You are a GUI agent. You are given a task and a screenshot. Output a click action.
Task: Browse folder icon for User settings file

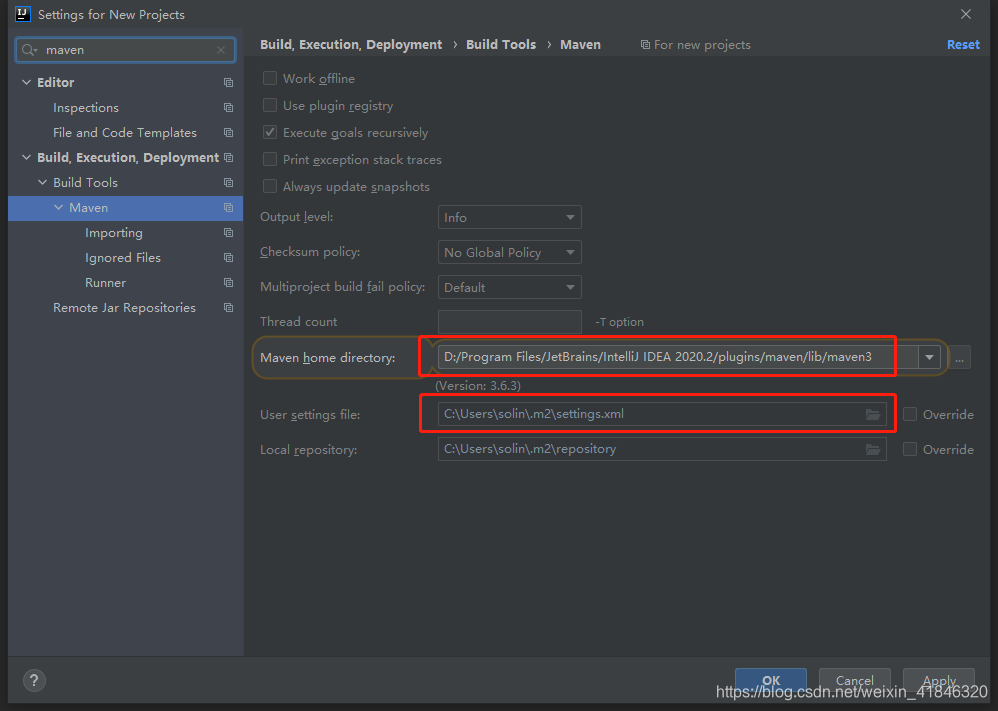[x=873, y=414]
